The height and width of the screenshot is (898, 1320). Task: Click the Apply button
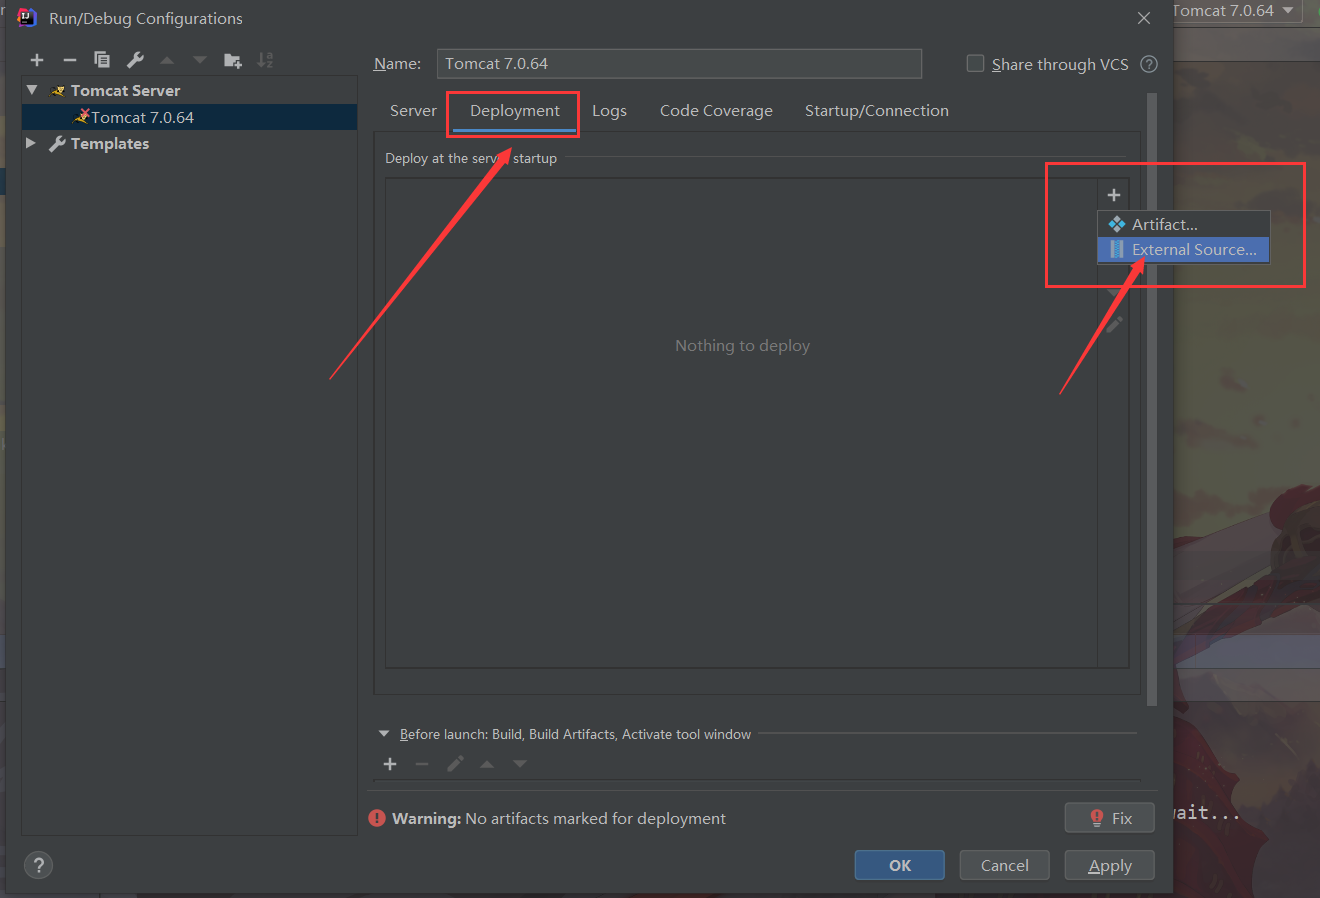(1110, 866)
